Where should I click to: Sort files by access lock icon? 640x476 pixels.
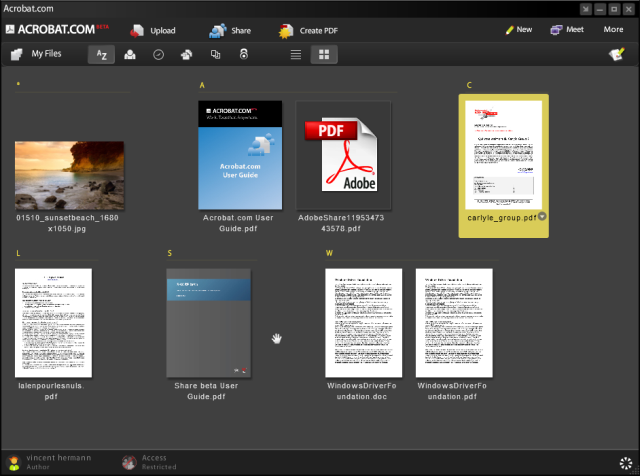[244, 54]
